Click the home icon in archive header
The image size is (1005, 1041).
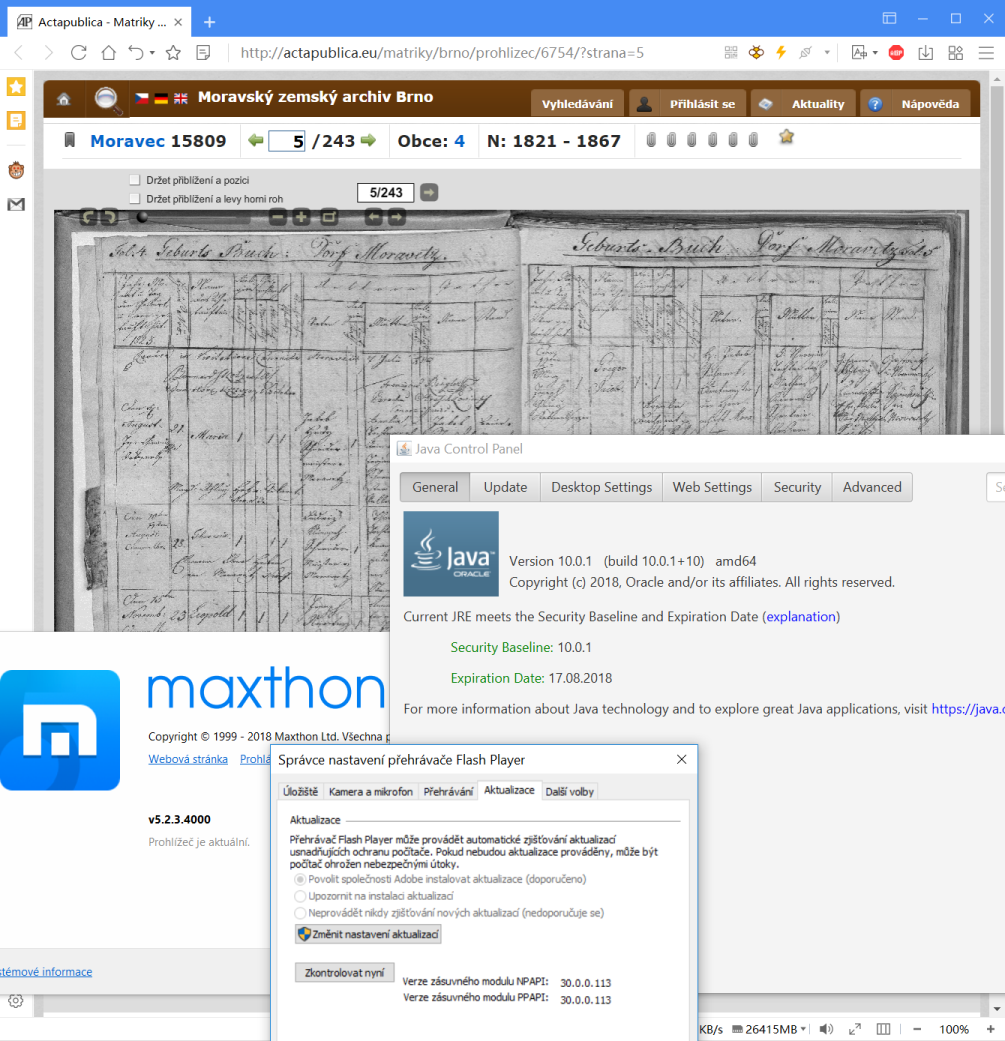[x=64, y=100]
